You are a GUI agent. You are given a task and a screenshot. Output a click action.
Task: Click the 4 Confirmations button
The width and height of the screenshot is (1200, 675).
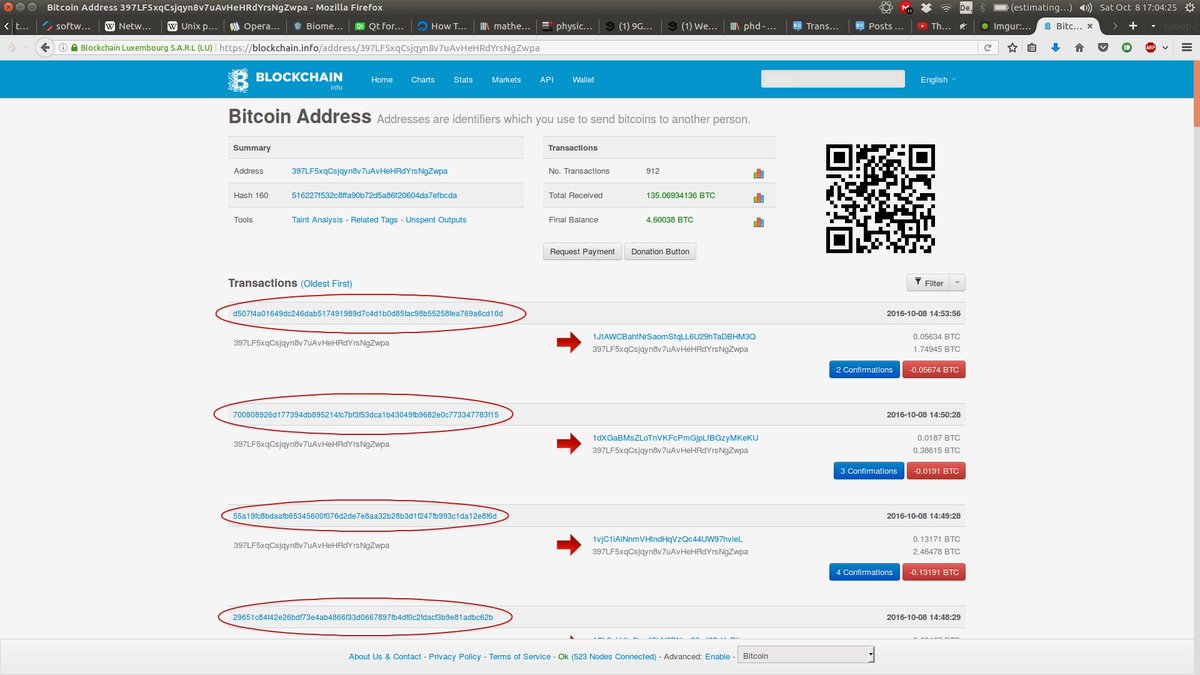(x=864, y=572)
